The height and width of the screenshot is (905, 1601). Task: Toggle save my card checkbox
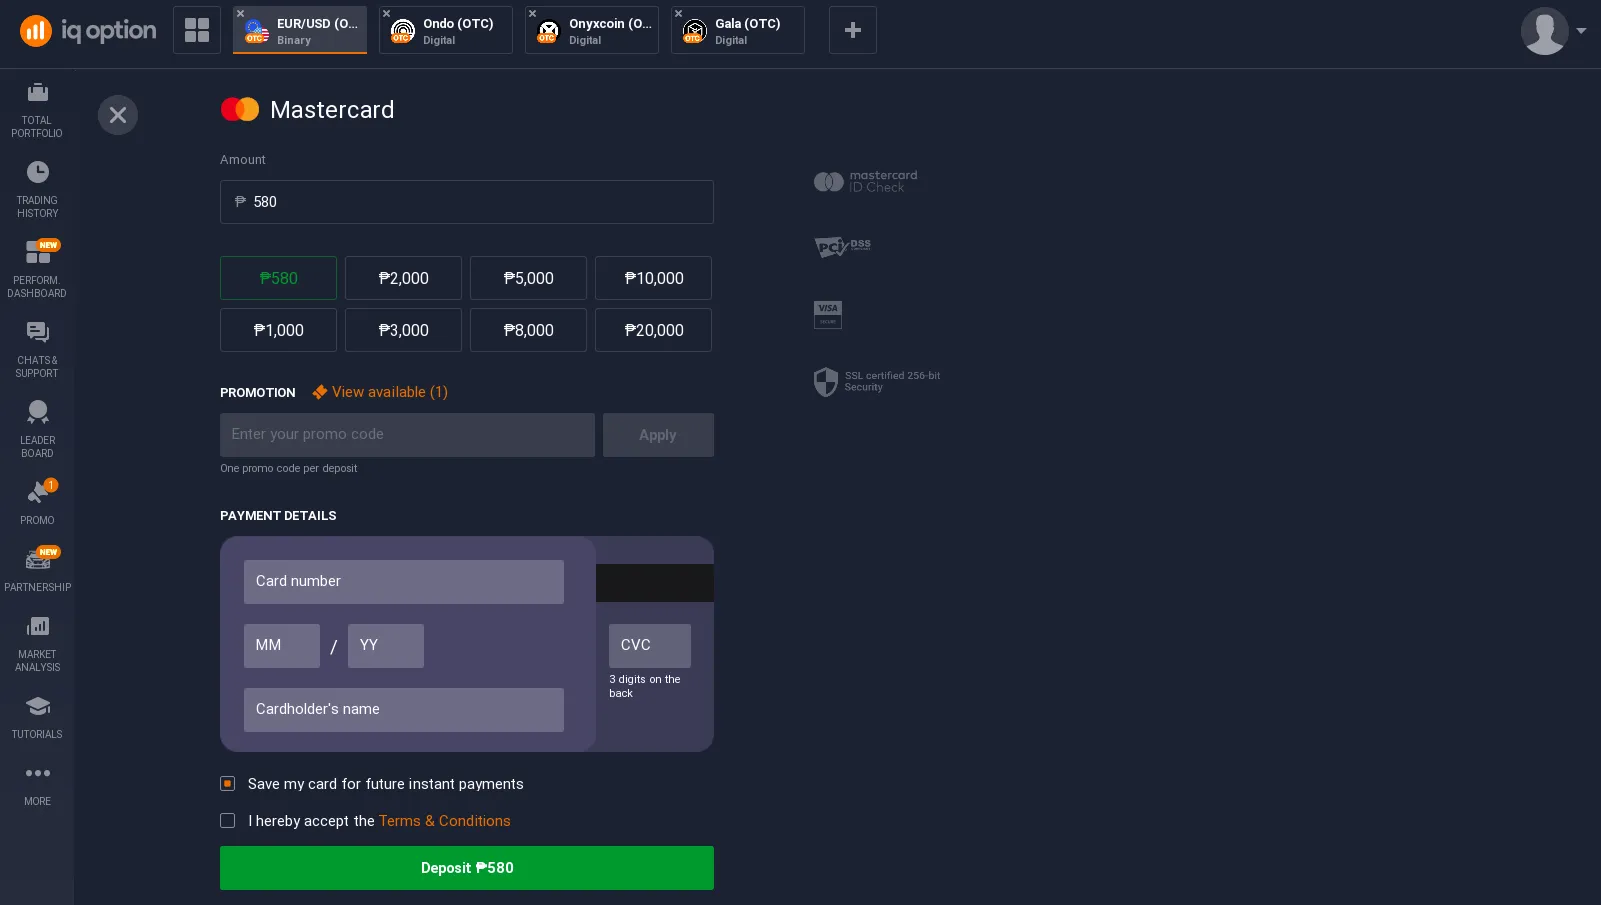click(x=228, y=784)
